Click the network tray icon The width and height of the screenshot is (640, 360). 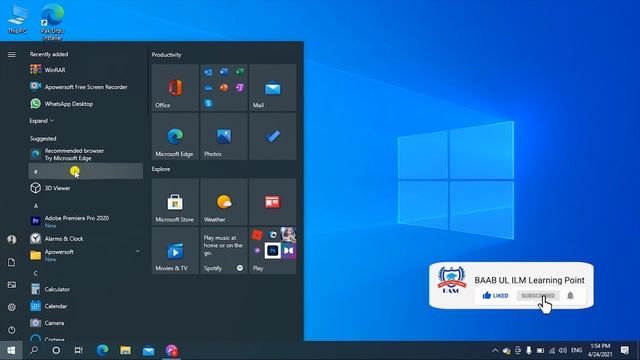click(552, 350)
